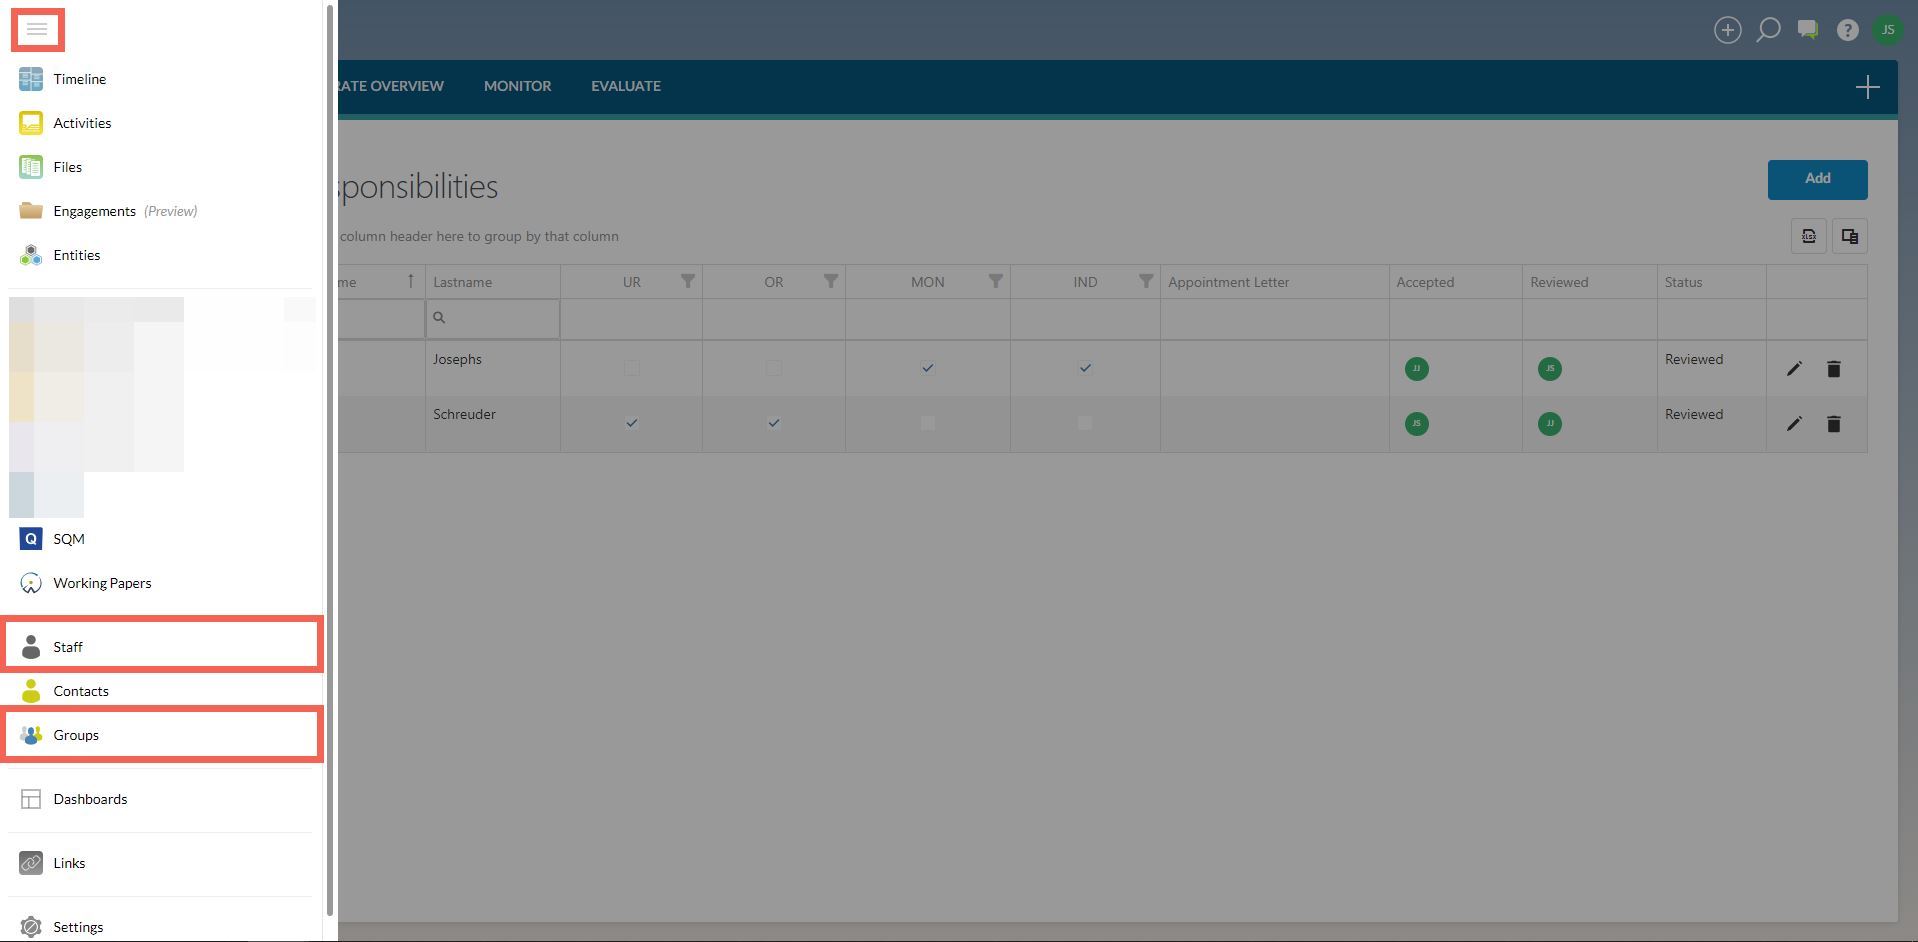Edit the Josephs row
Viewport: 1918px width, 942px height.
[x=1794, y=369]
